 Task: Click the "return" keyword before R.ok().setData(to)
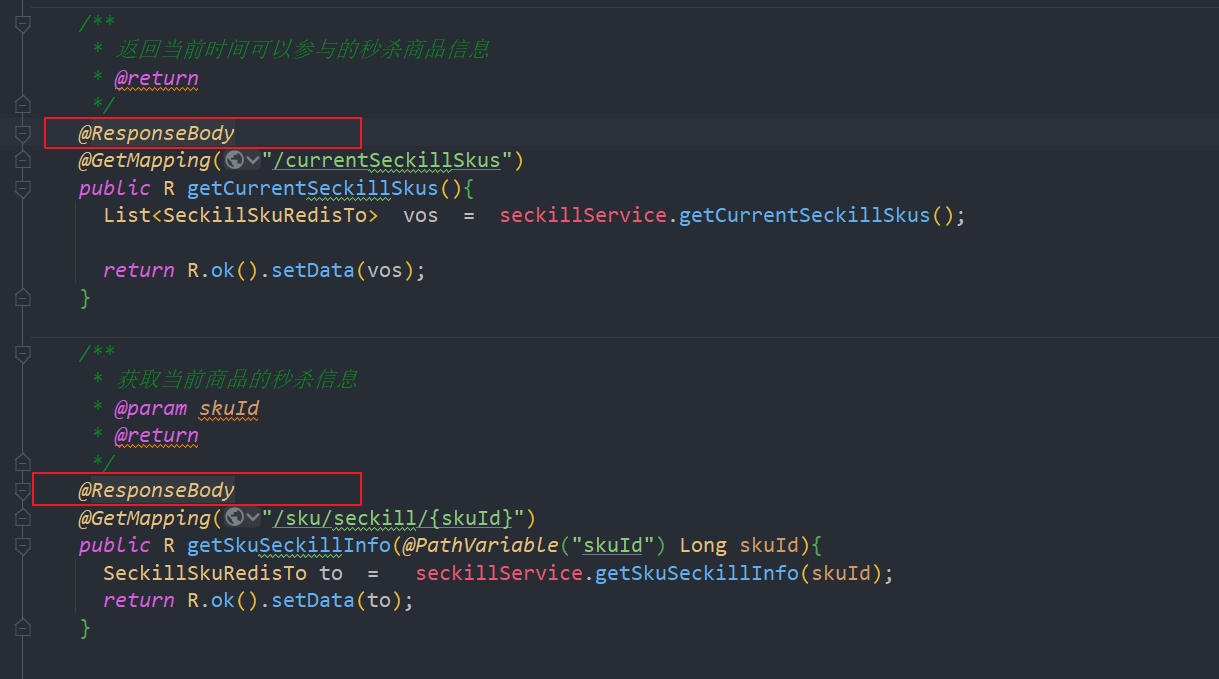(x=139, y=600)
